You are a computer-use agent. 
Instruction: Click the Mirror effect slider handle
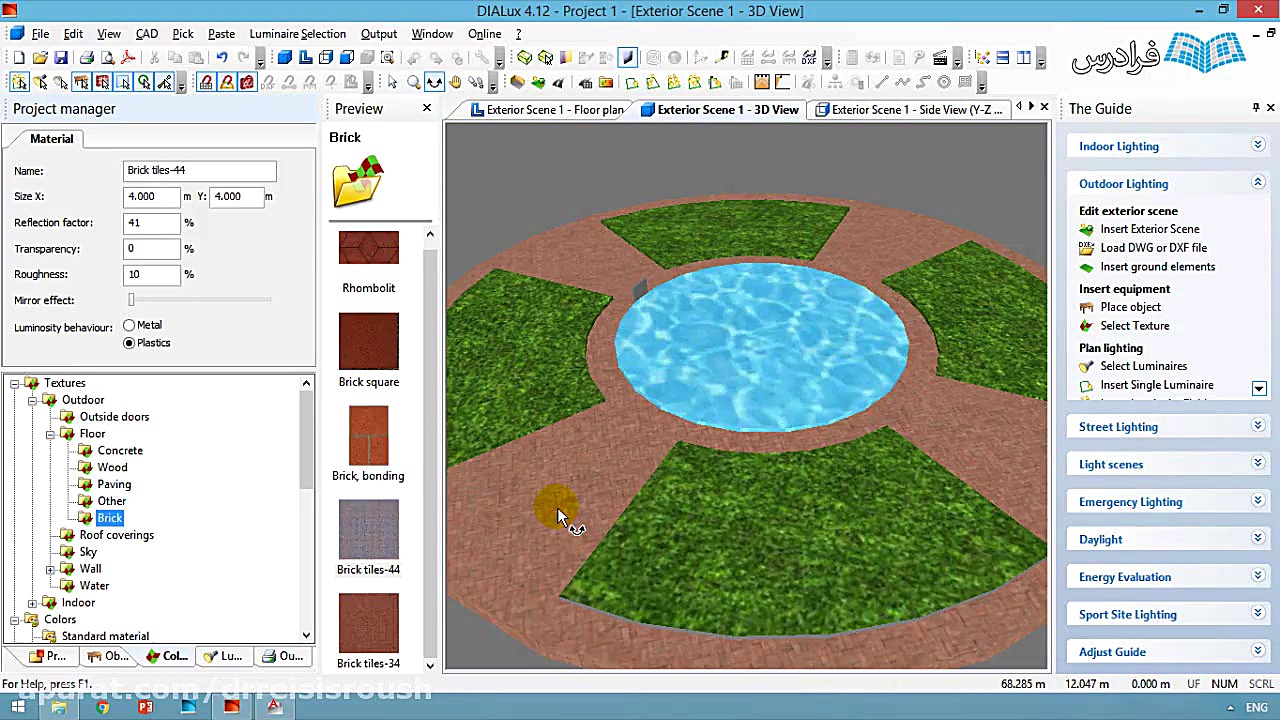pos(131,300)
